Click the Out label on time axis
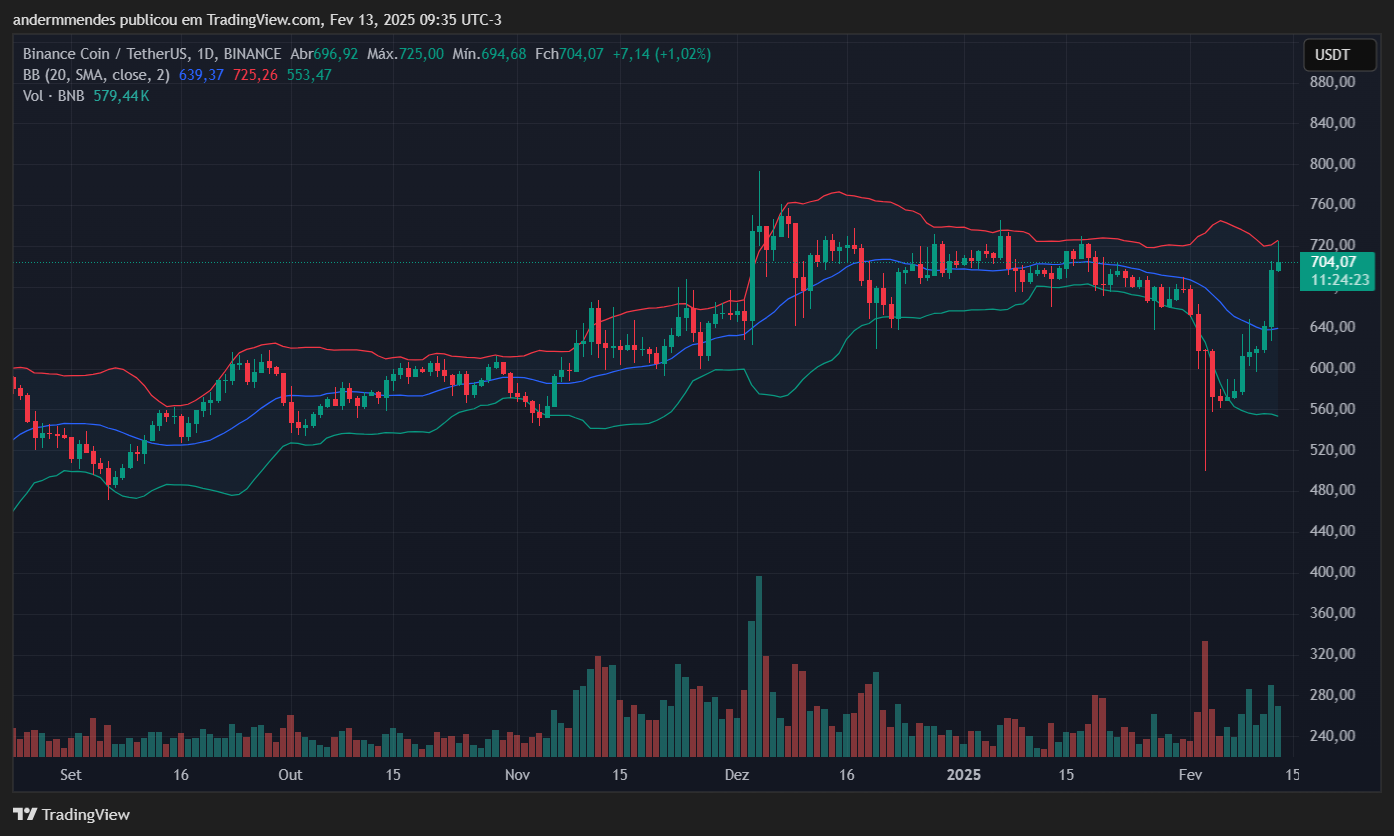The height and width of the screenshot is (836, 1394). pyautogui.click(x=290, y=775)
